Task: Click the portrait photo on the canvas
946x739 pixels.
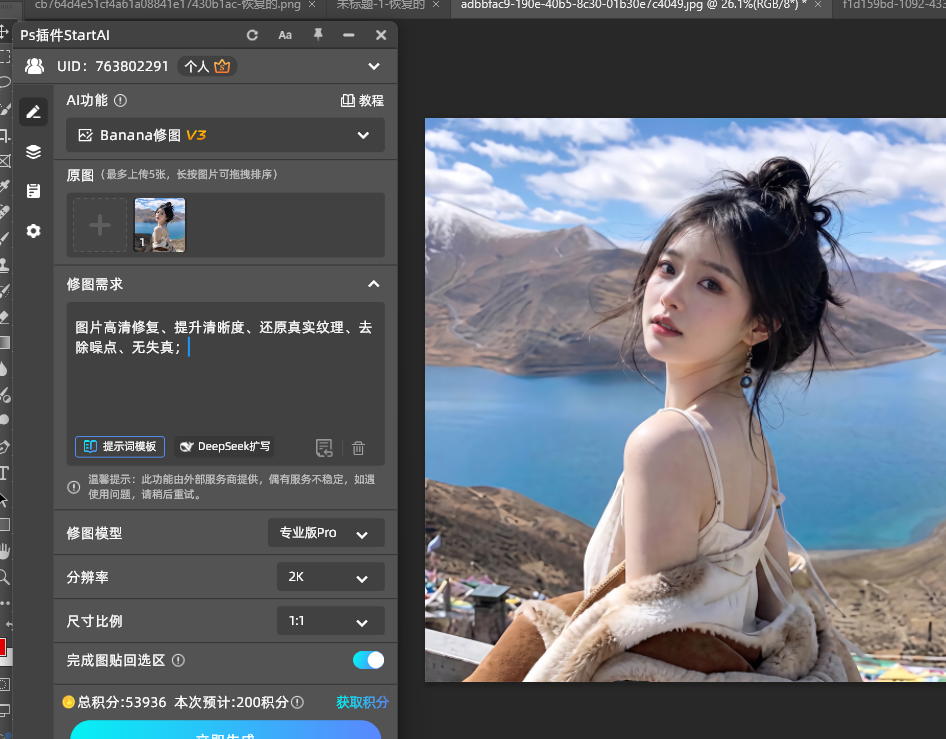Action: click(x=685, y=400)
